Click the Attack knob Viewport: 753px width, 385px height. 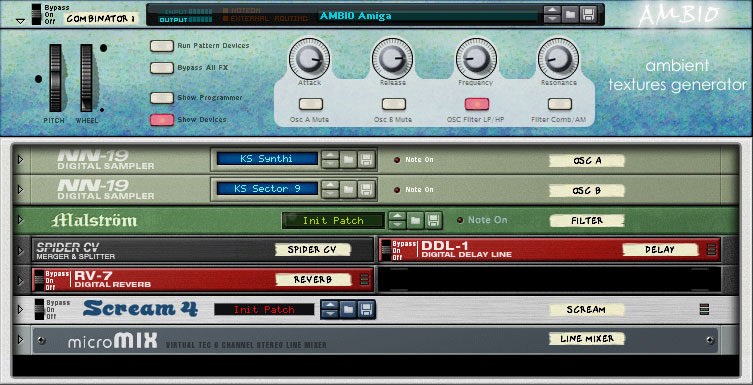pos(309,59)
